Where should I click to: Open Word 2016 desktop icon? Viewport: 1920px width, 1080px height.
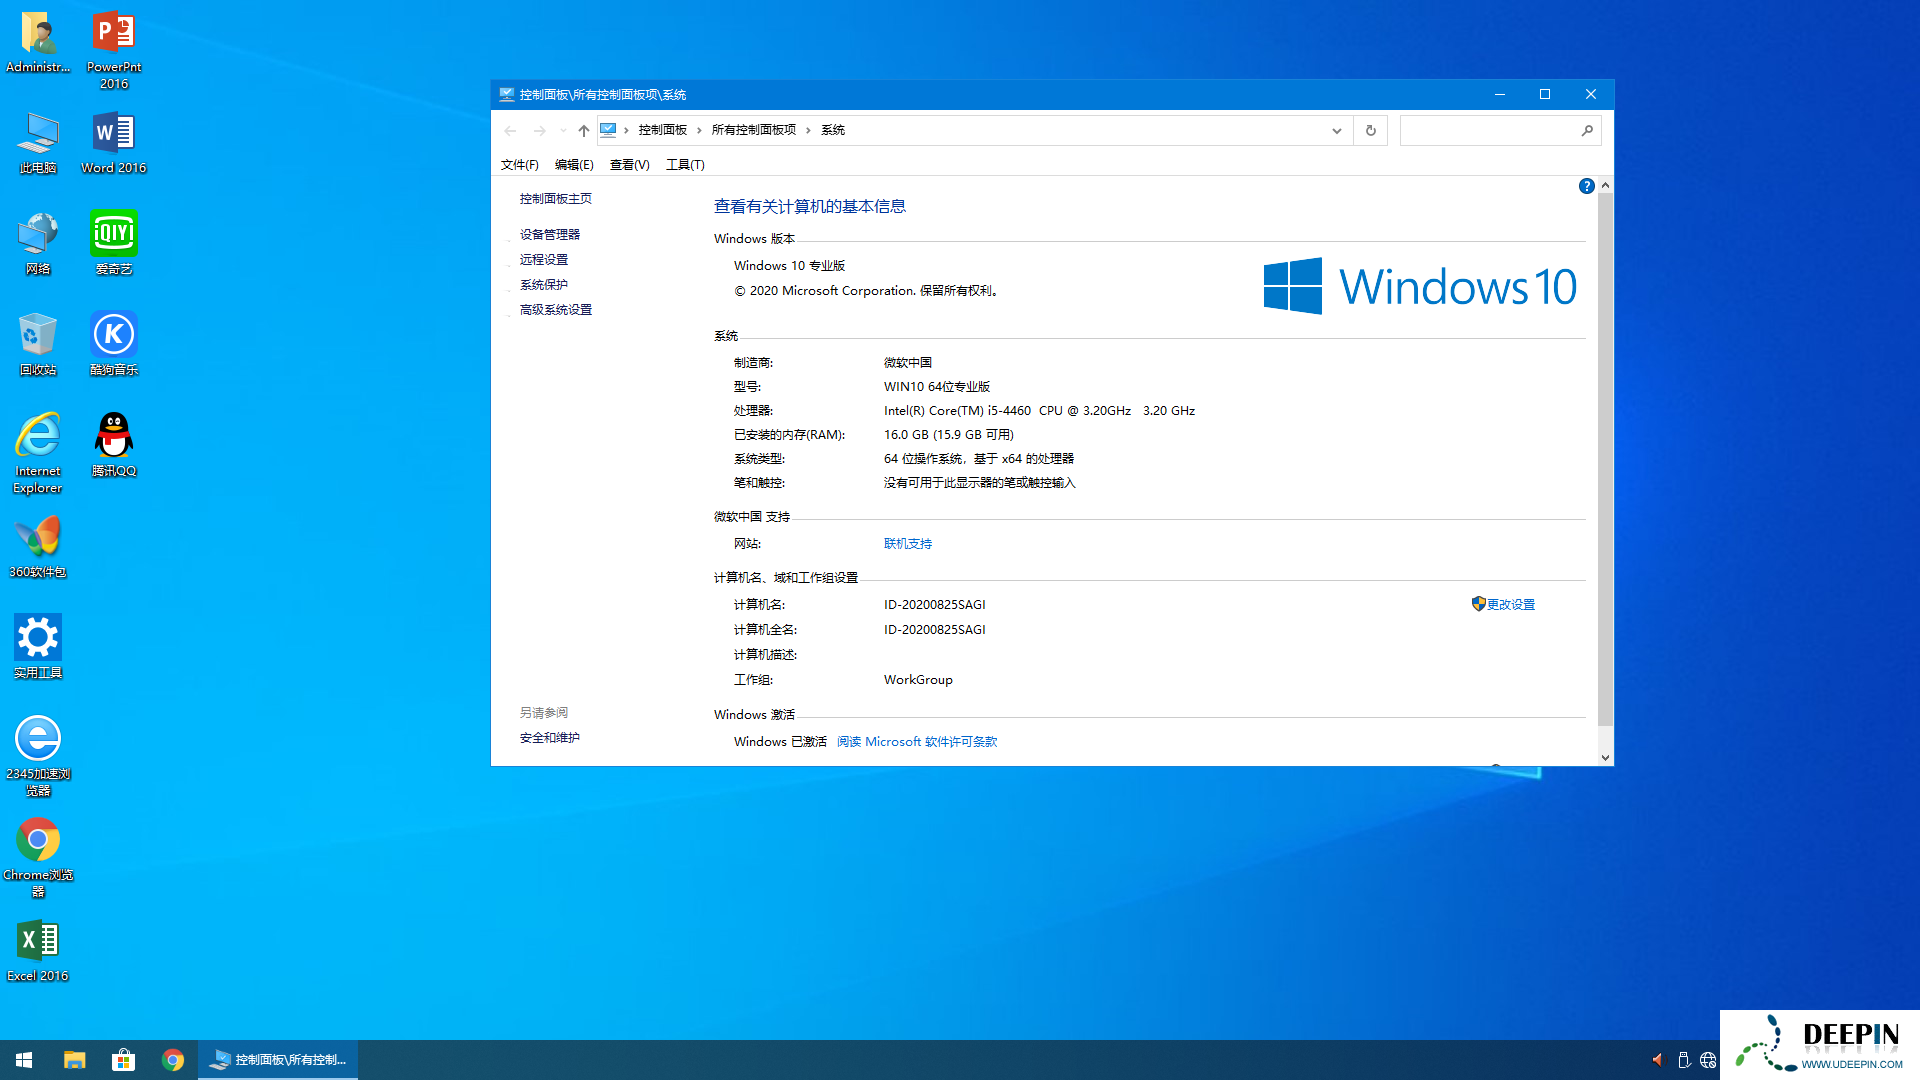[x=114, y=143]
